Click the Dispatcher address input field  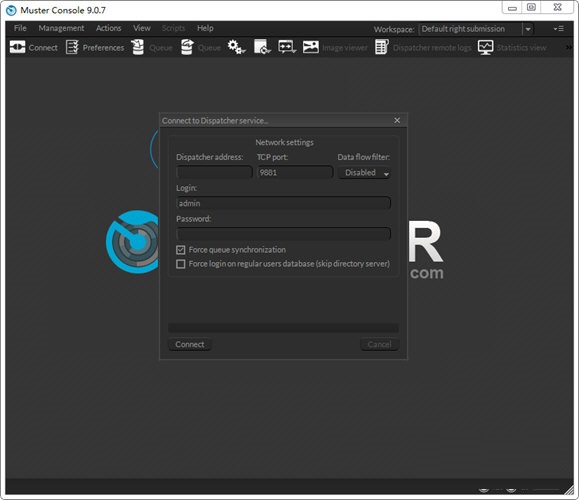pos(215,172)
